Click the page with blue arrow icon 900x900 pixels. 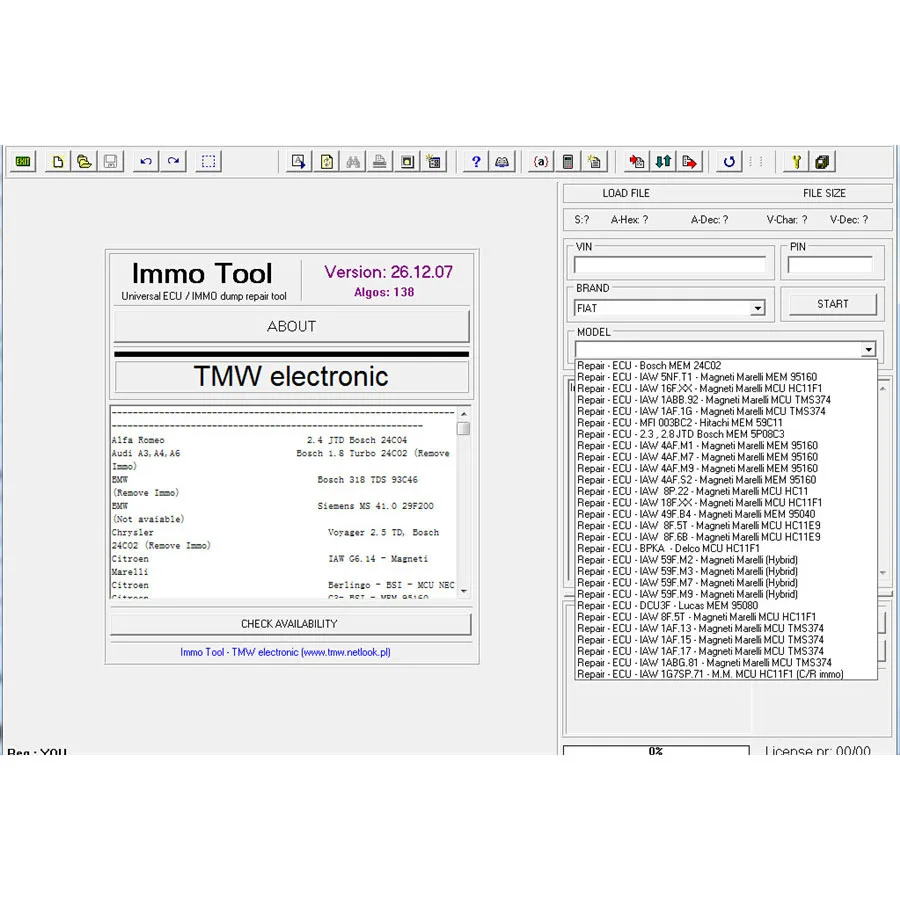299,161
